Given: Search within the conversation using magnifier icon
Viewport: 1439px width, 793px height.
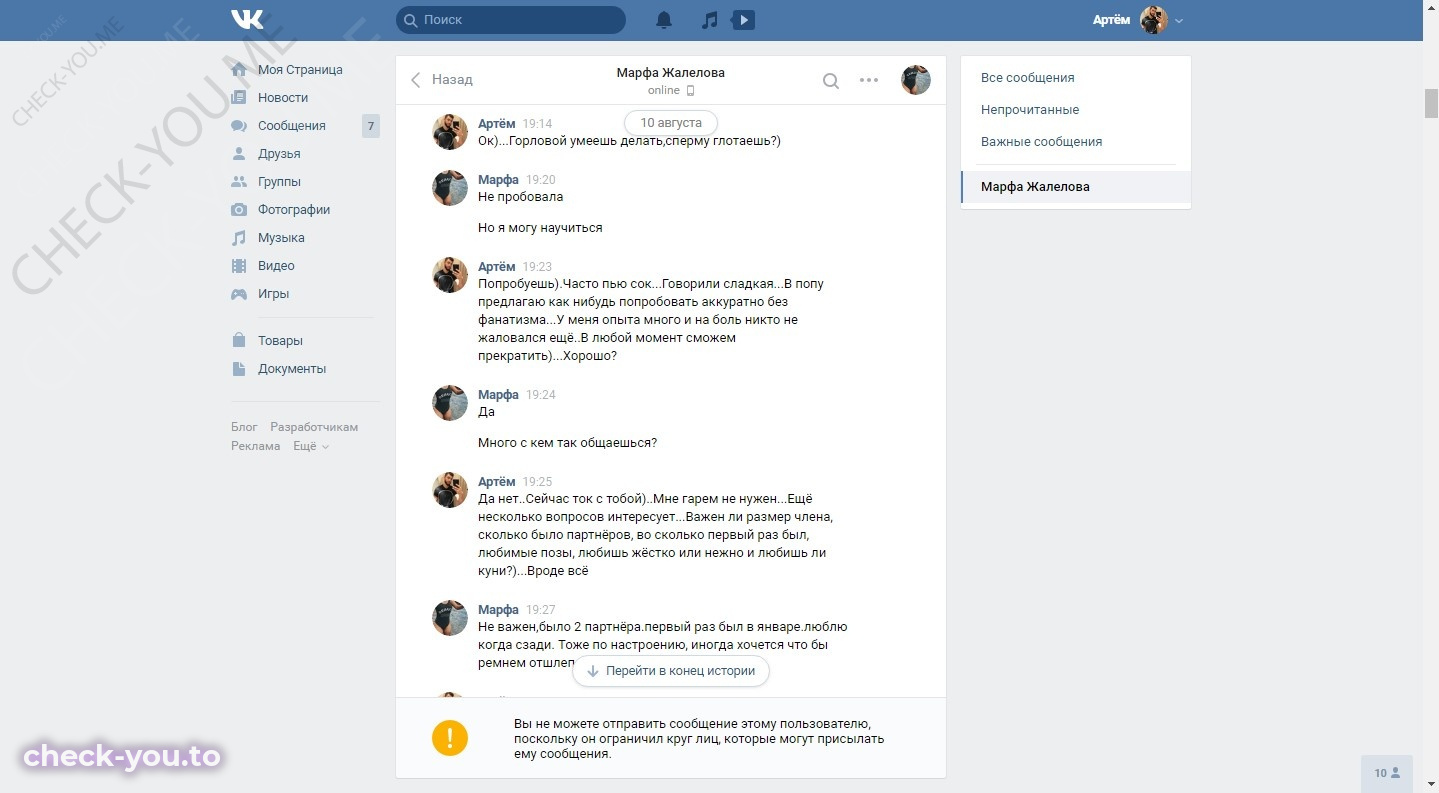Looking at the screenshot, I should tap(831, 81).
